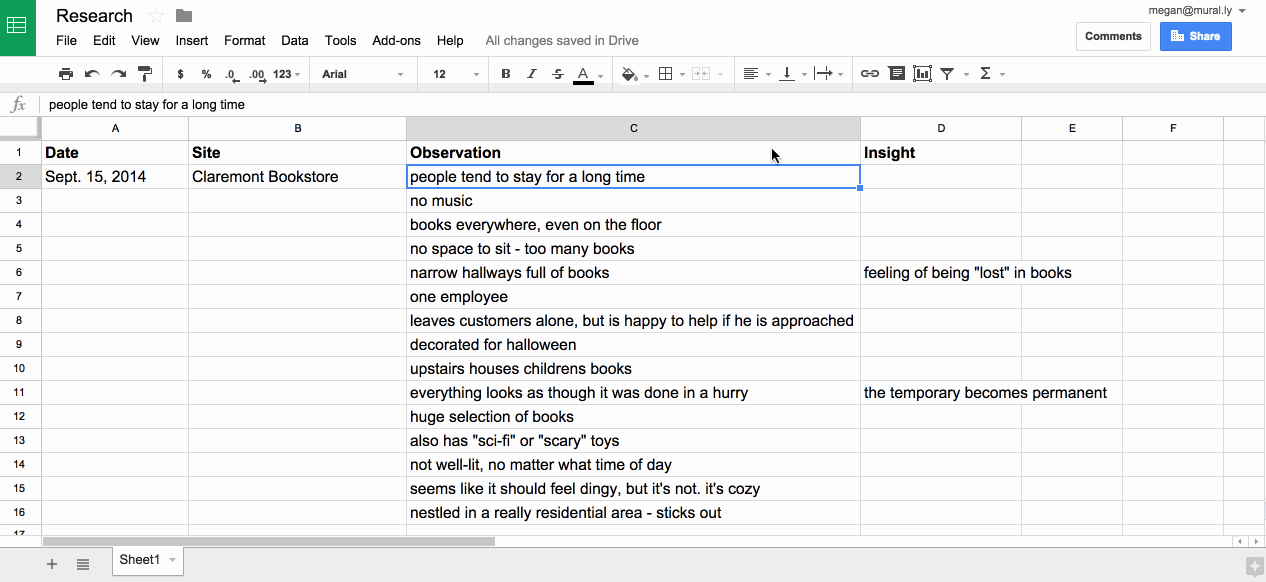
Task: Open the Insert menu
Action: (192, 41)
